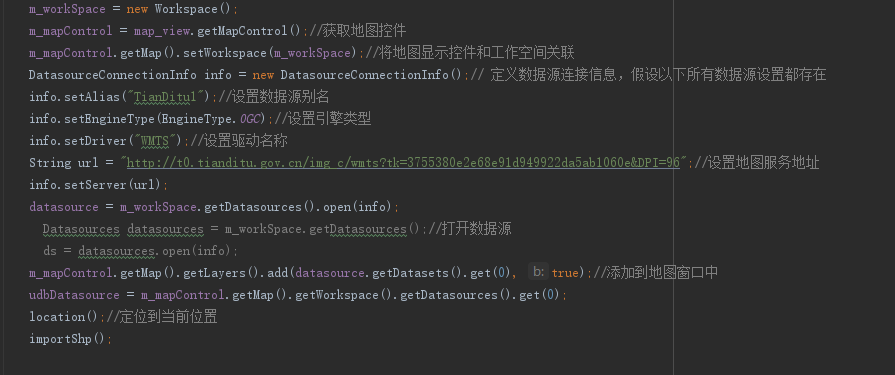Click the b: parameter hint before true
Screen dimensions: 895x375
pyautogui.click(x=538, y=273)
